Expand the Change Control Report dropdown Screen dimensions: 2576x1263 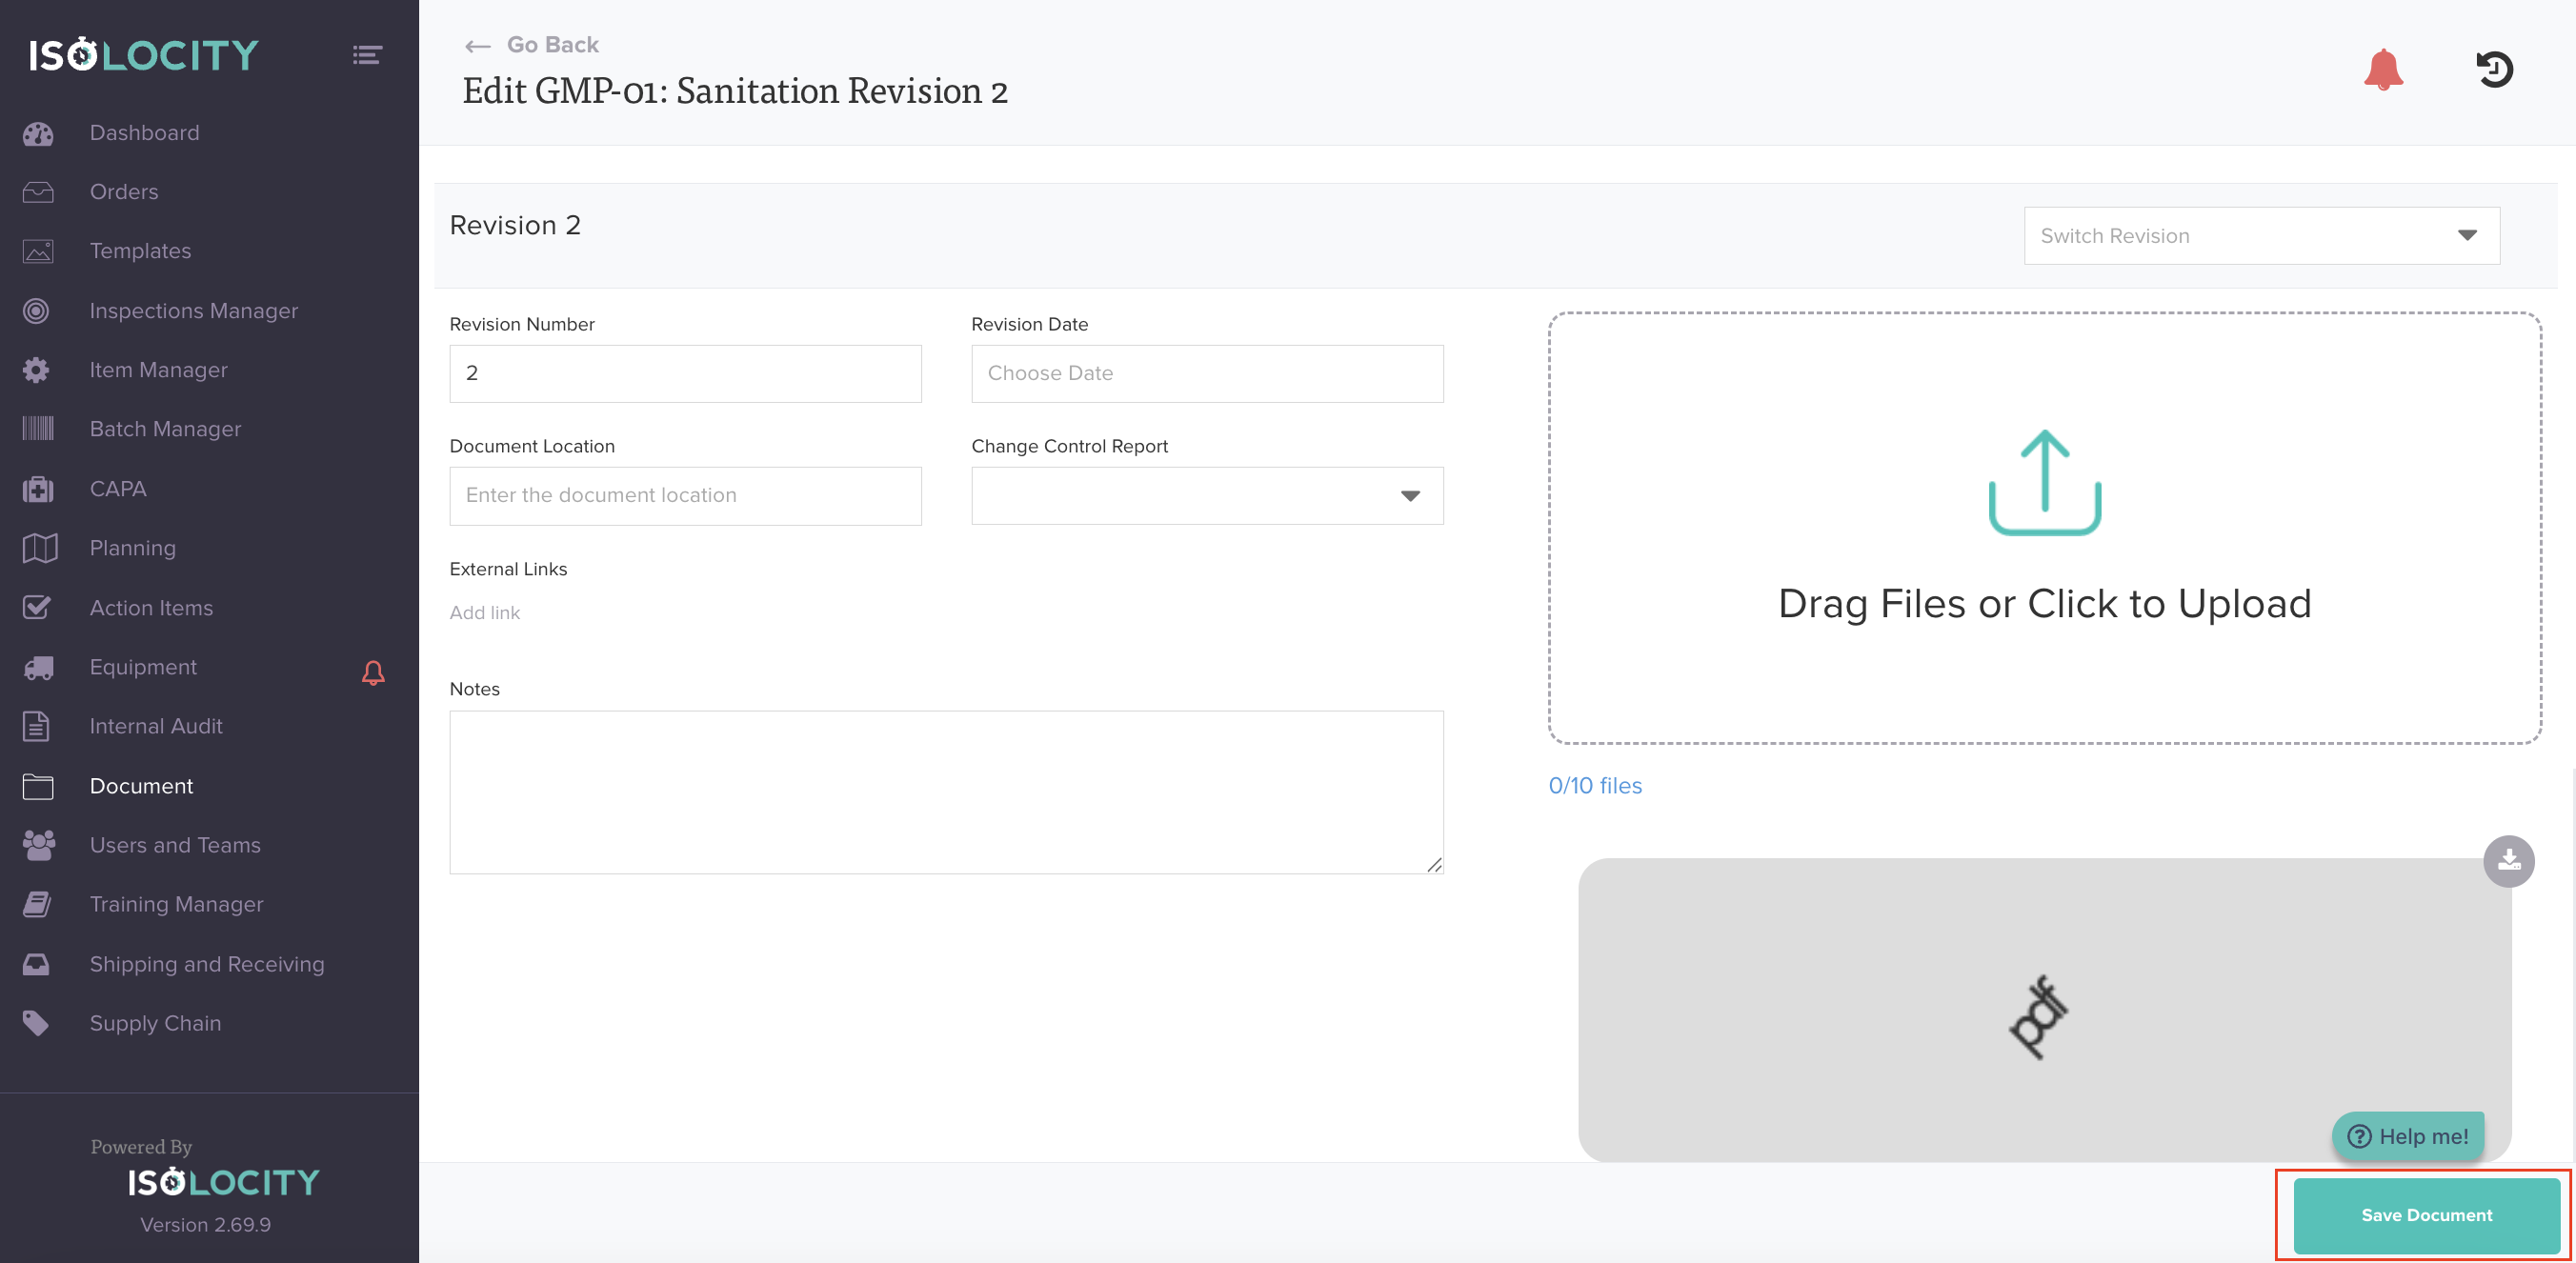coord(1206,496)
